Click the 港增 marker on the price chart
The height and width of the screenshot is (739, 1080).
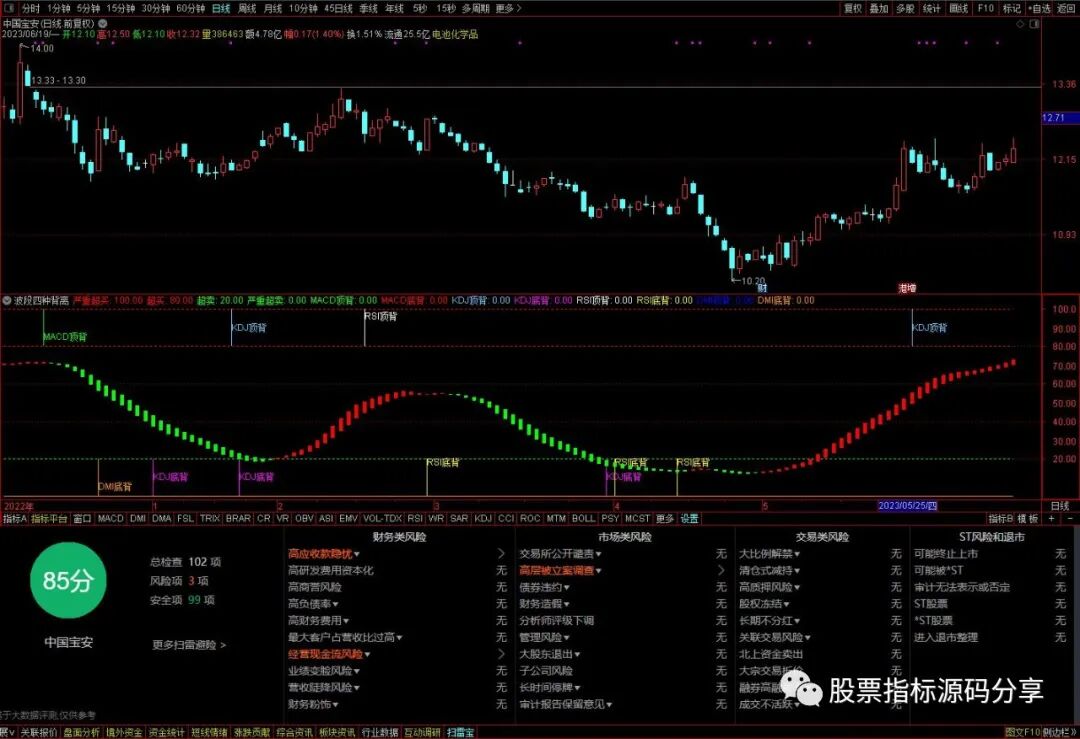[x=907, y=288]
